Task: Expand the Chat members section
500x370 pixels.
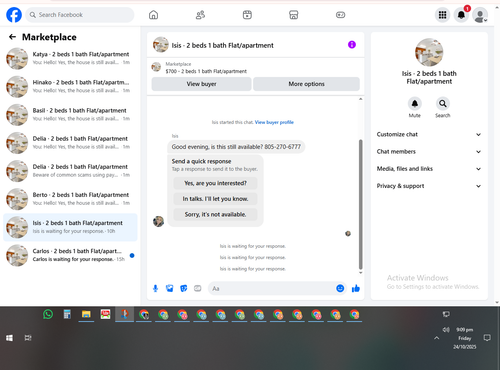Action: [429, 152]
